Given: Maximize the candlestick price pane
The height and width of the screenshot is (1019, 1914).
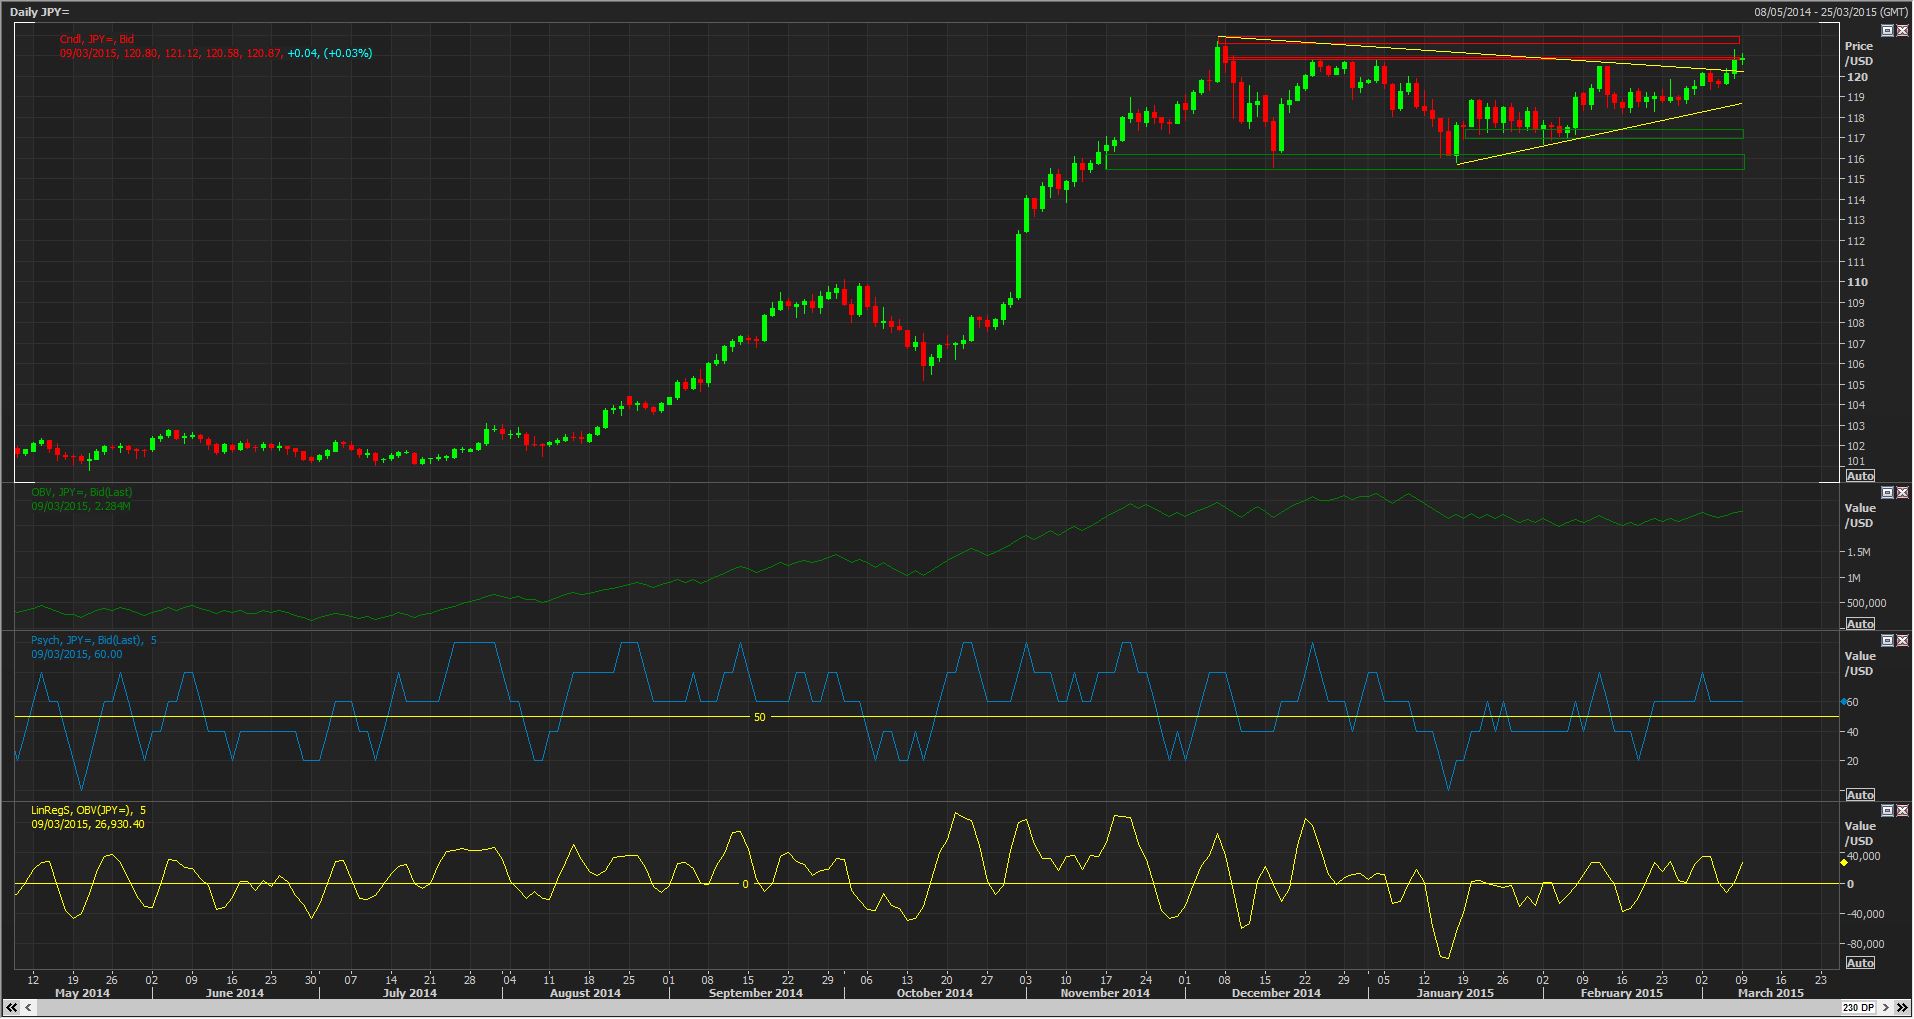Looking at the screenshot, I should (x=1887, y=31).
